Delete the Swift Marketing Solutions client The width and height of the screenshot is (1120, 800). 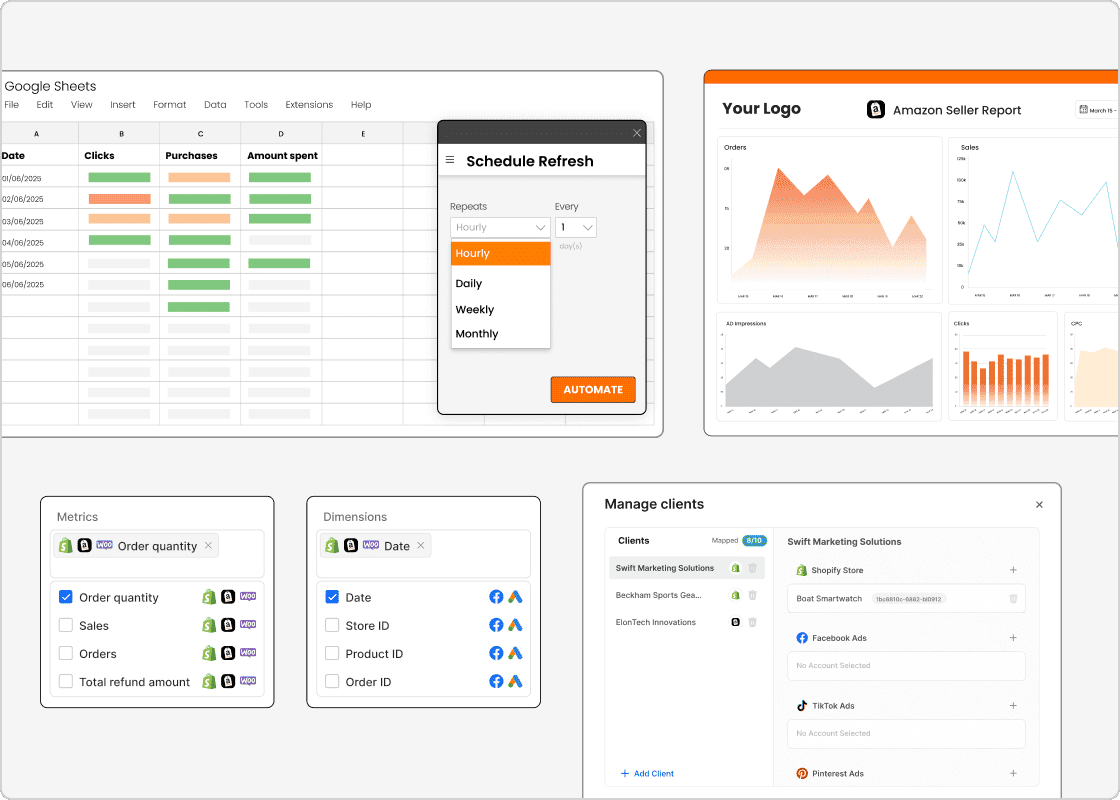coord(753,568)
